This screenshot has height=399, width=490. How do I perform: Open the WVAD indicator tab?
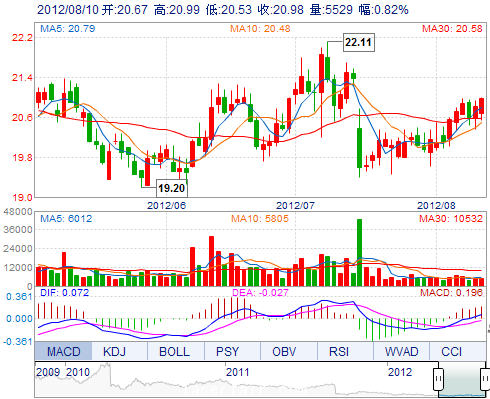click(401, 351)
